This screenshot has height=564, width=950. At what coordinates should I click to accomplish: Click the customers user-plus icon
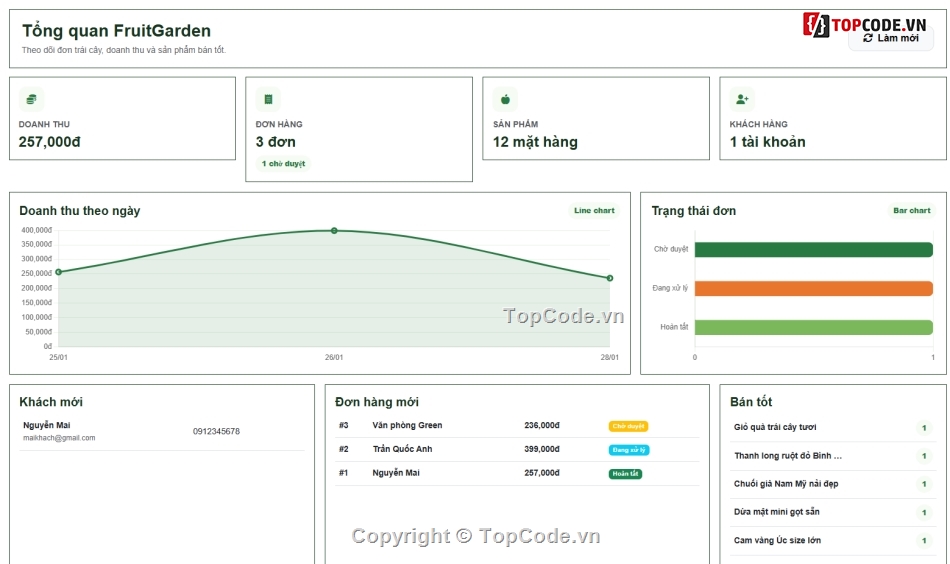point(742,99)
